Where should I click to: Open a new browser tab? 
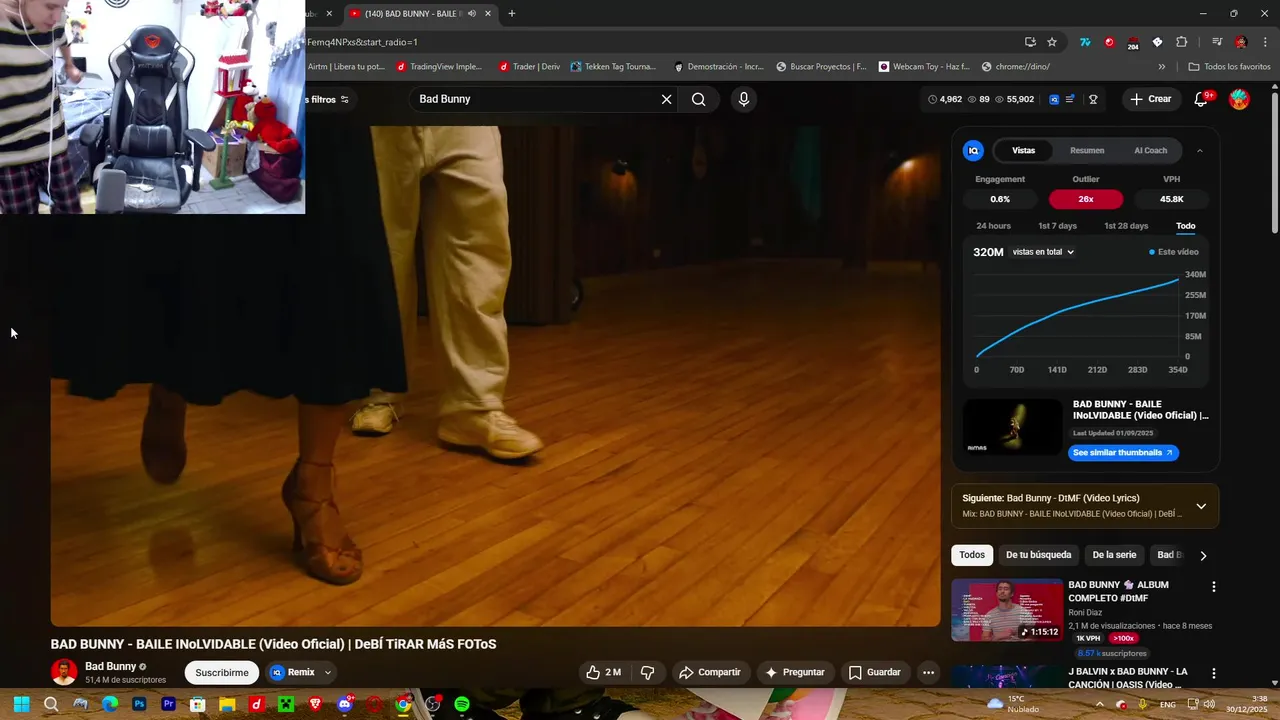[x=512, y=13]
